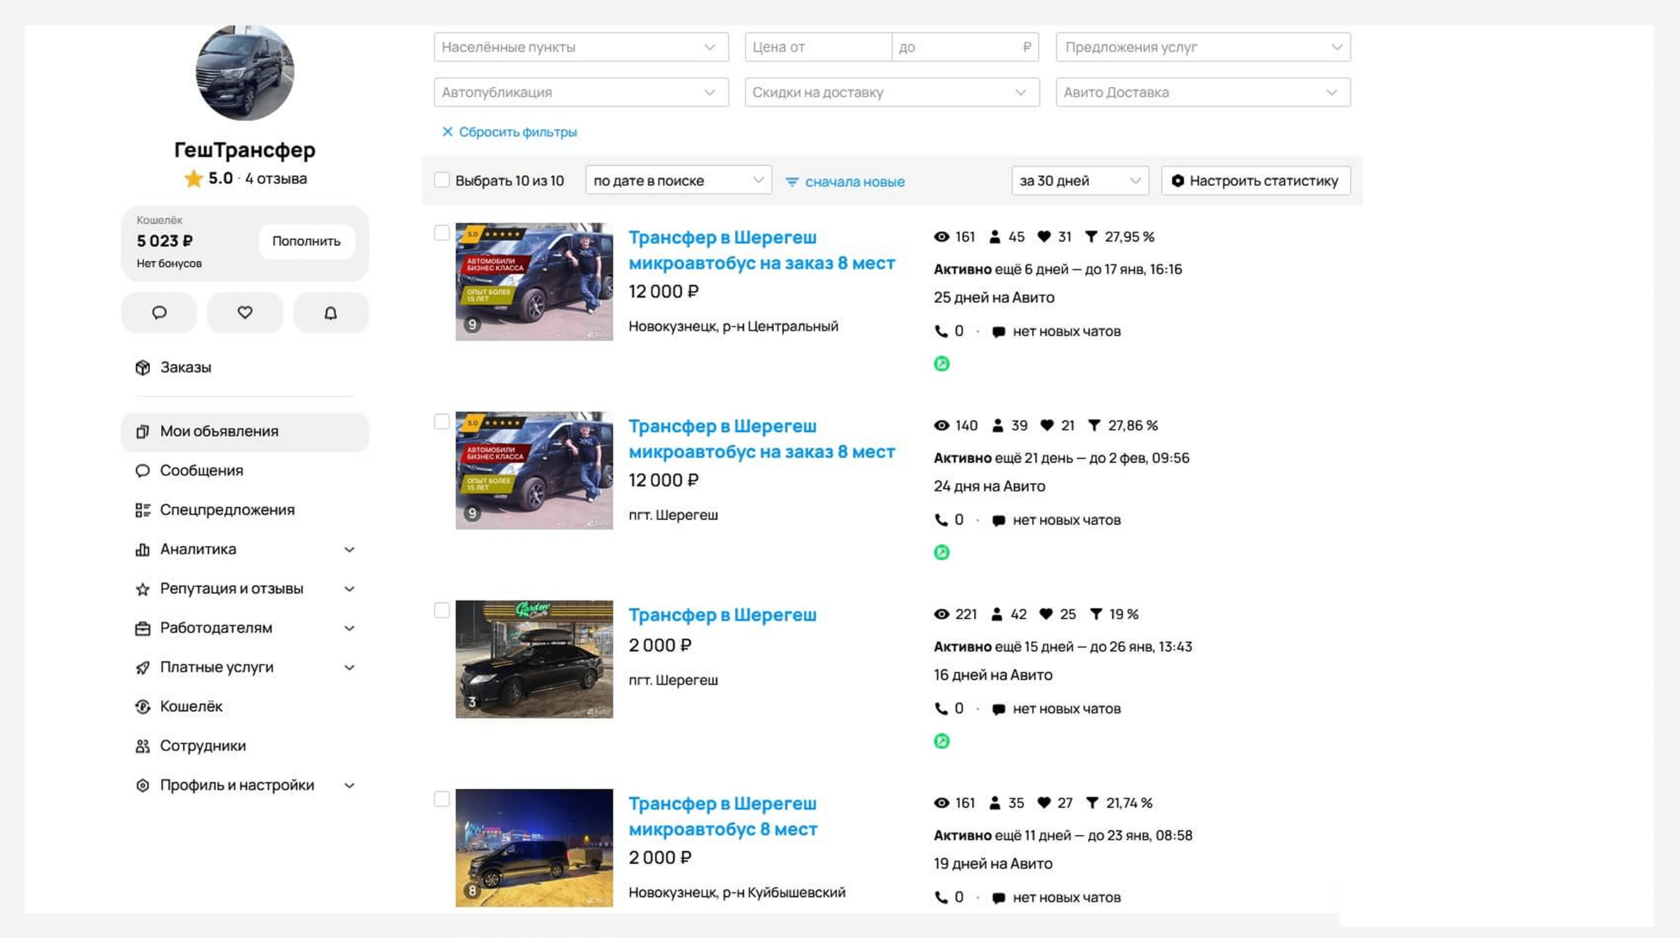Screen dimensions: 1680x938
Task: Open Заказы in the sidebar
Action: [245, 367]
